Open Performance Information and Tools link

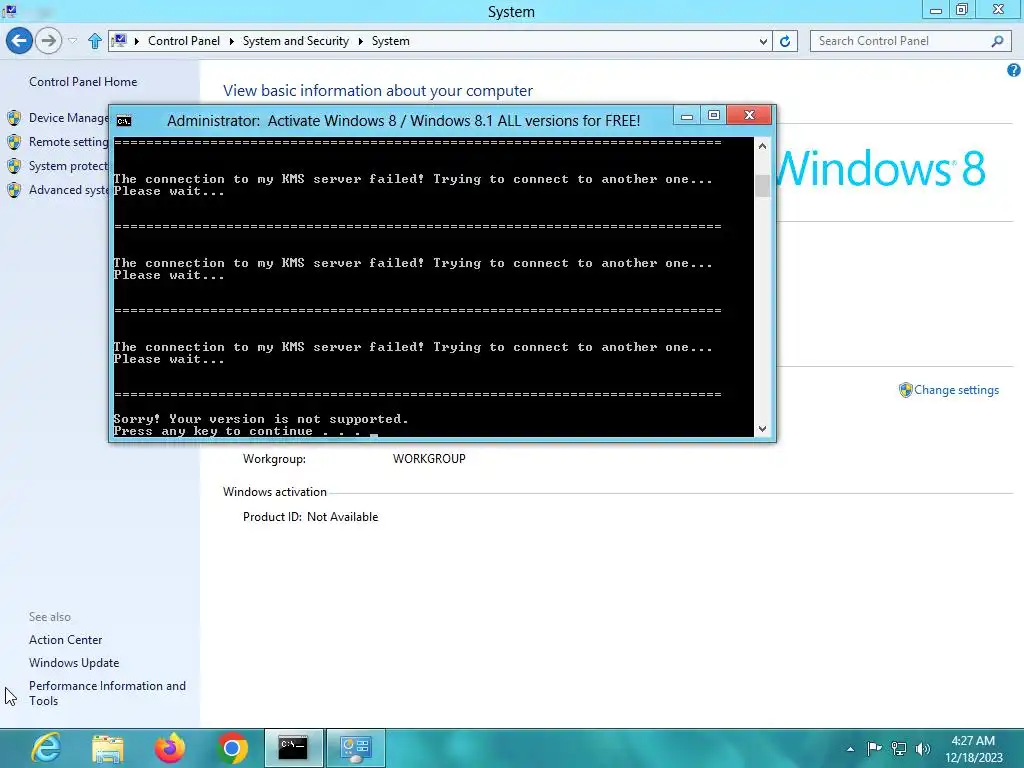click(x=107, y=693)
